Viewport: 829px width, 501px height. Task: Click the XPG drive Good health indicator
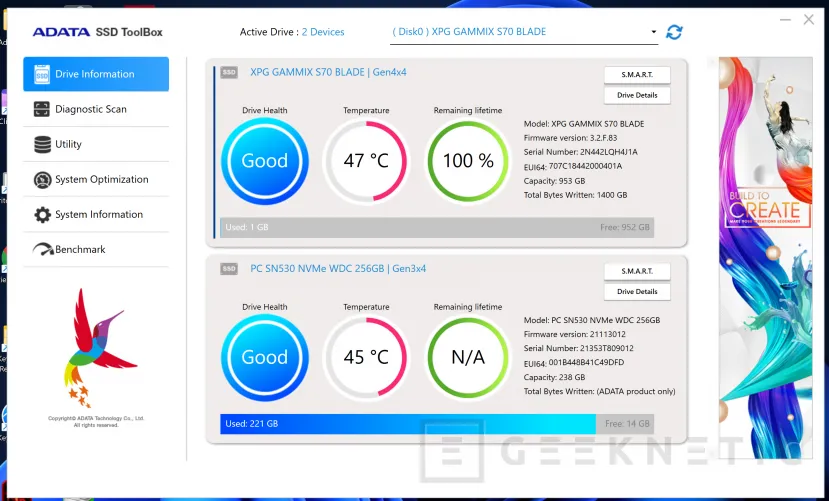tap(265, 161)
